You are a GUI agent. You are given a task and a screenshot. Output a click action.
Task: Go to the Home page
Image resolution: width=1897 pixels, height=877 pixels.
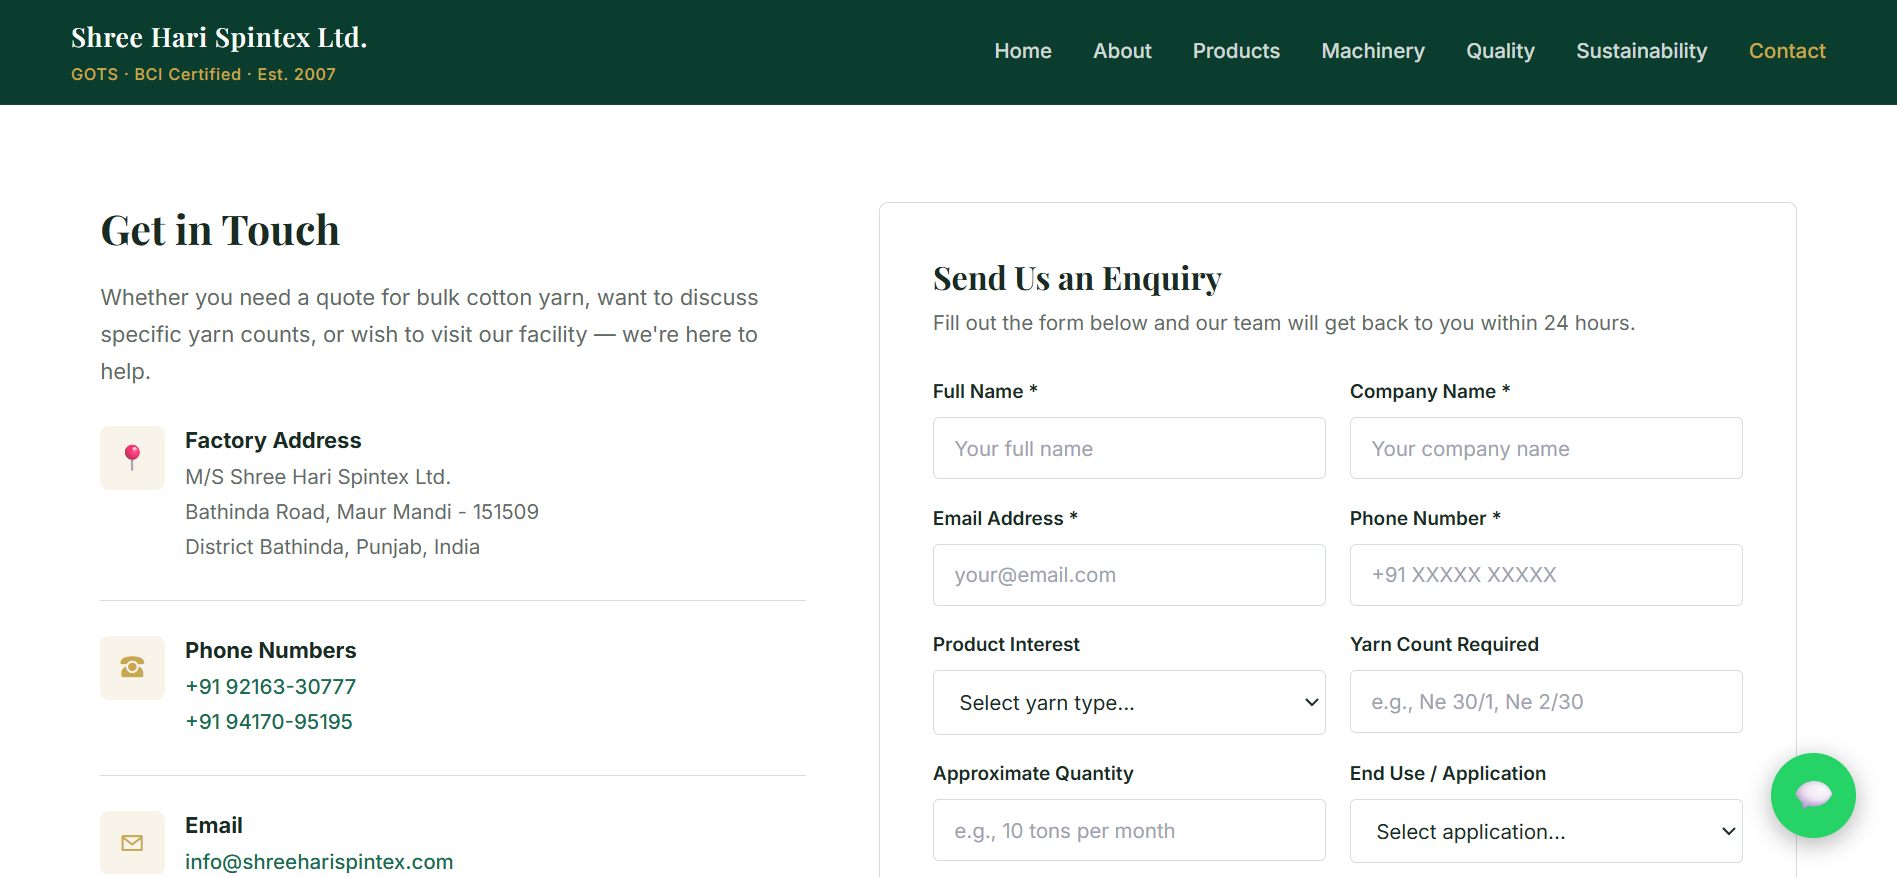(x=1023, y=51)
